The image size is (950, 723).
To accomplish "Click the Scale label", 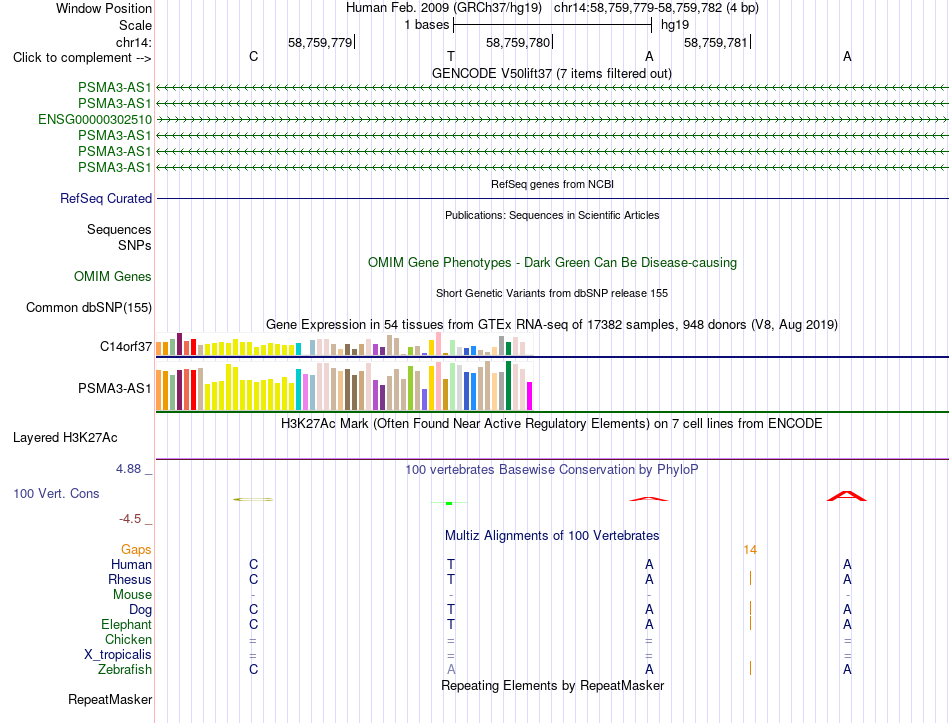I will (135, 25).
